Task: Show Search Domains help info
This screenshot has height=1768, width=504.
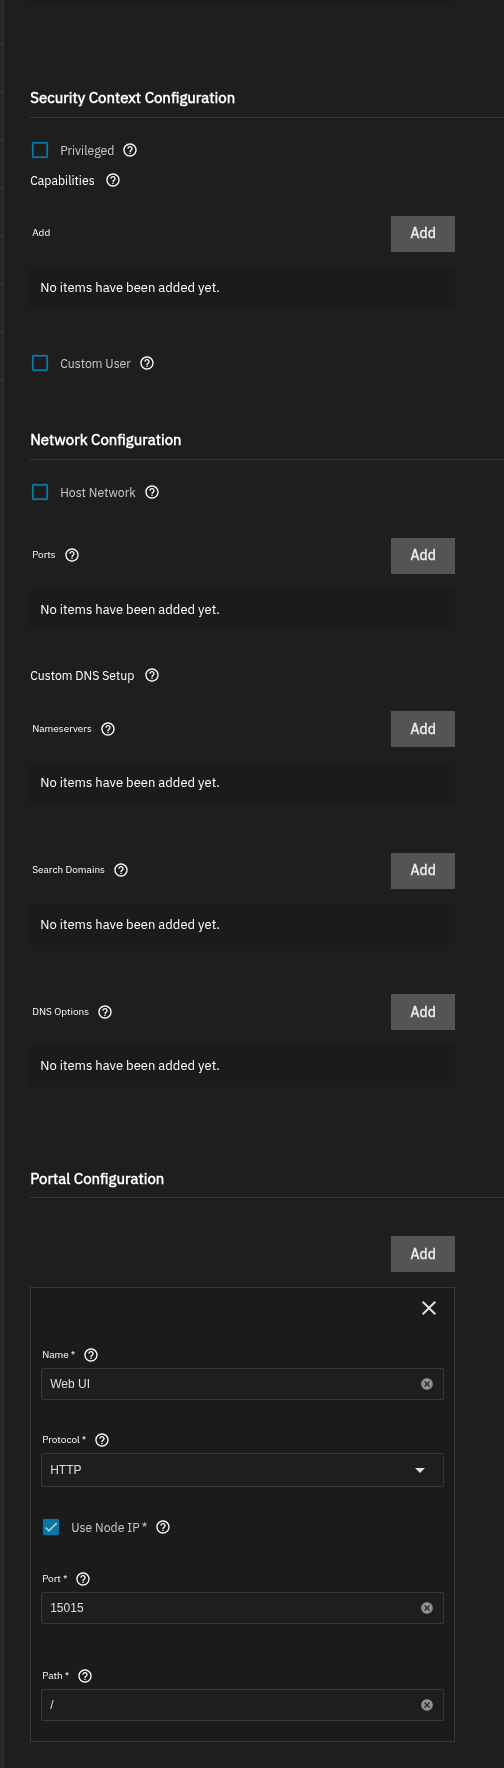Action: 121,870
